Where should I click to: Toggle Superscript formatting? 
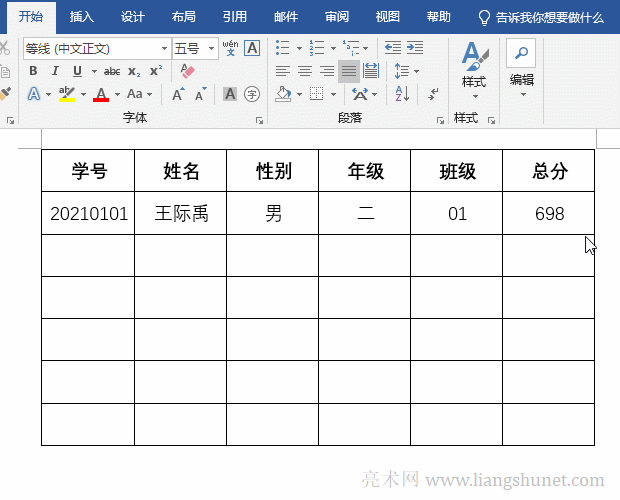(x=156, y=70)
